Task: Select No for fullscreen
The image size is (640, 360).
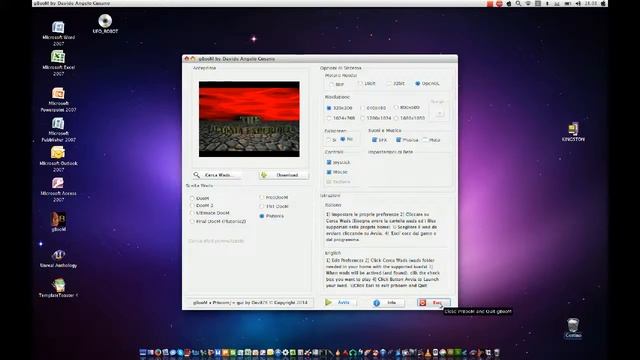Action: pyautogui.click(x=343, y=139)
